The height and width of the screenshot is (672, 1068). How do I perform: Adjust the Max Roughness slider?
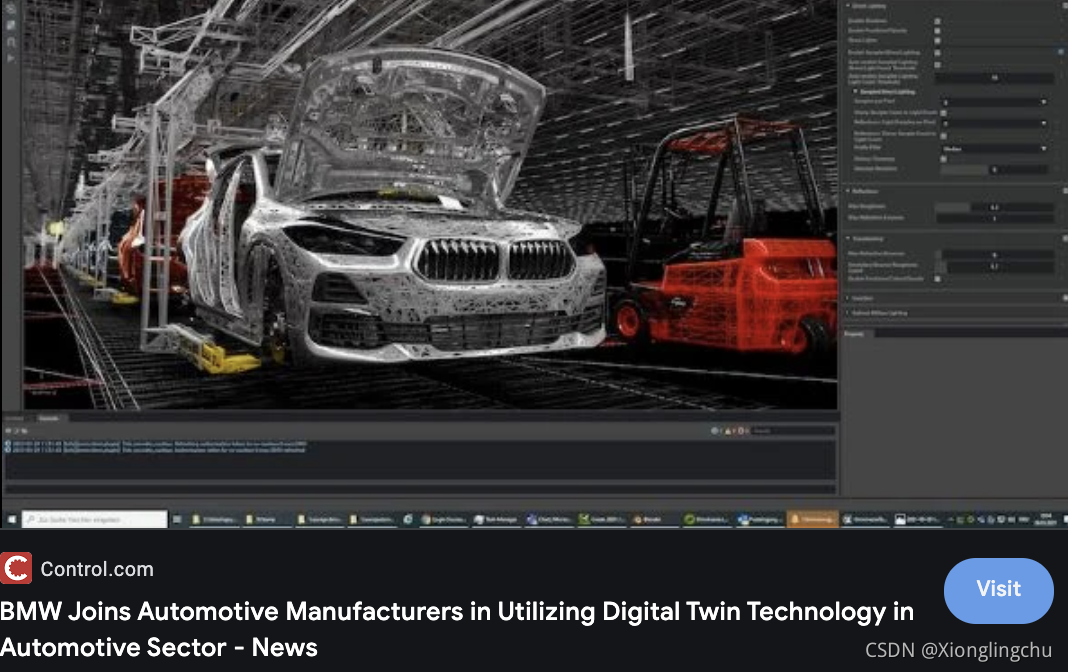coord(994,207)
